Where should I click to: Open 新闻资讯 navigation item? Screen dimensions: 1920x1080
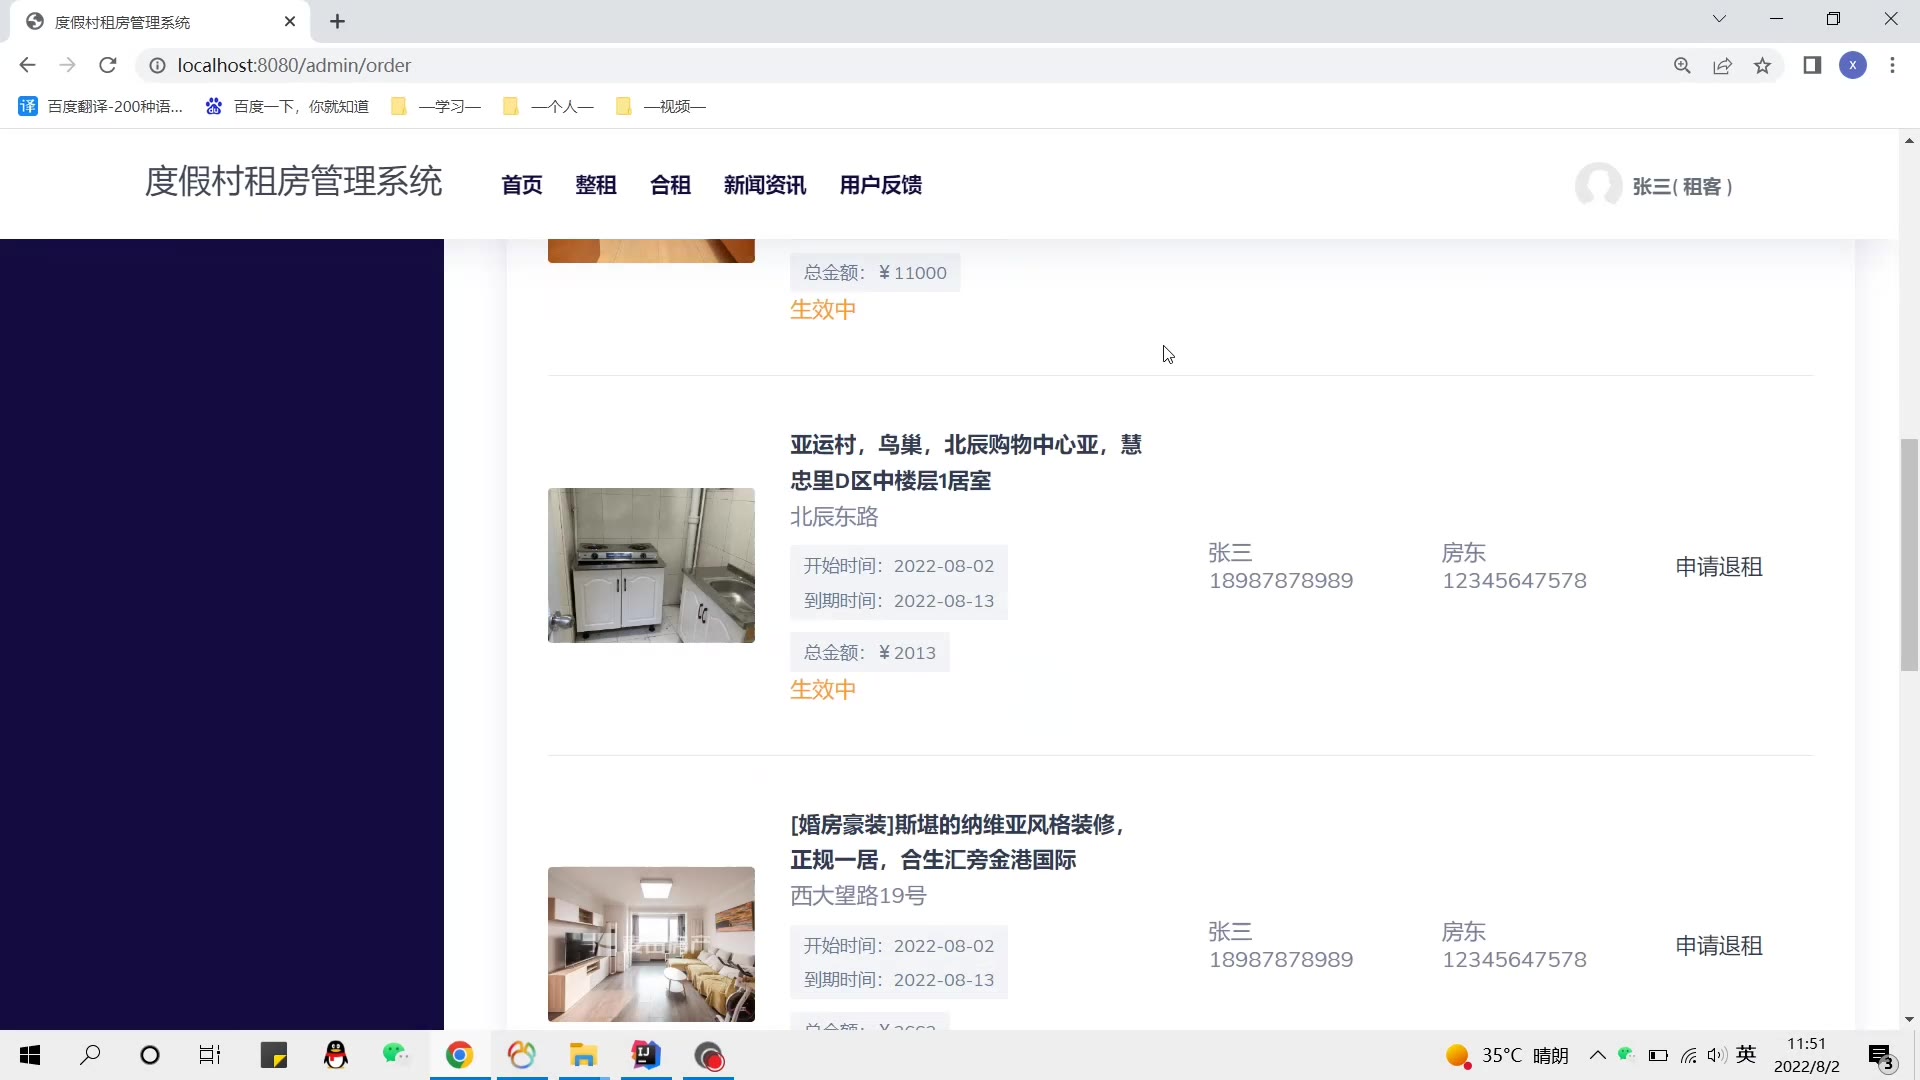764,185
